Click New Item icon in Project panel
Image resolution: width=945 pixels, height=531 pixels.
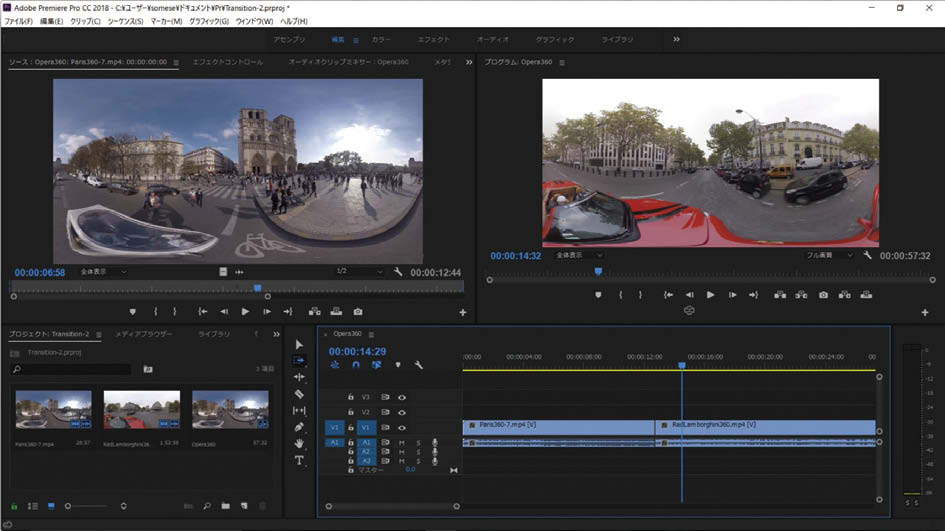pyautogui.click(x=244, y=506)
